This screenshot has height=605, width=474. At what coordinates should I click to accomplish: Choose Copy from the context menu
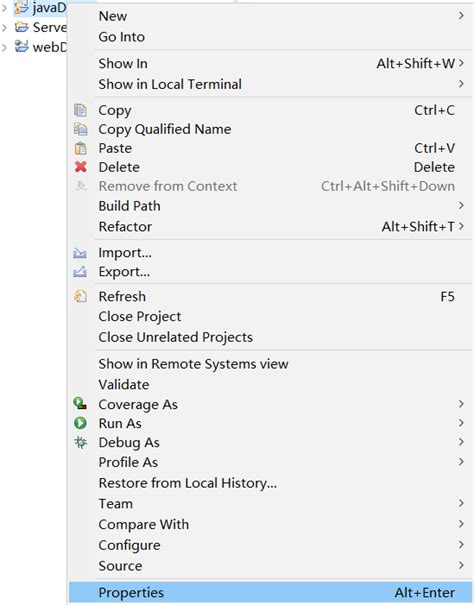(x=270, y=110)
